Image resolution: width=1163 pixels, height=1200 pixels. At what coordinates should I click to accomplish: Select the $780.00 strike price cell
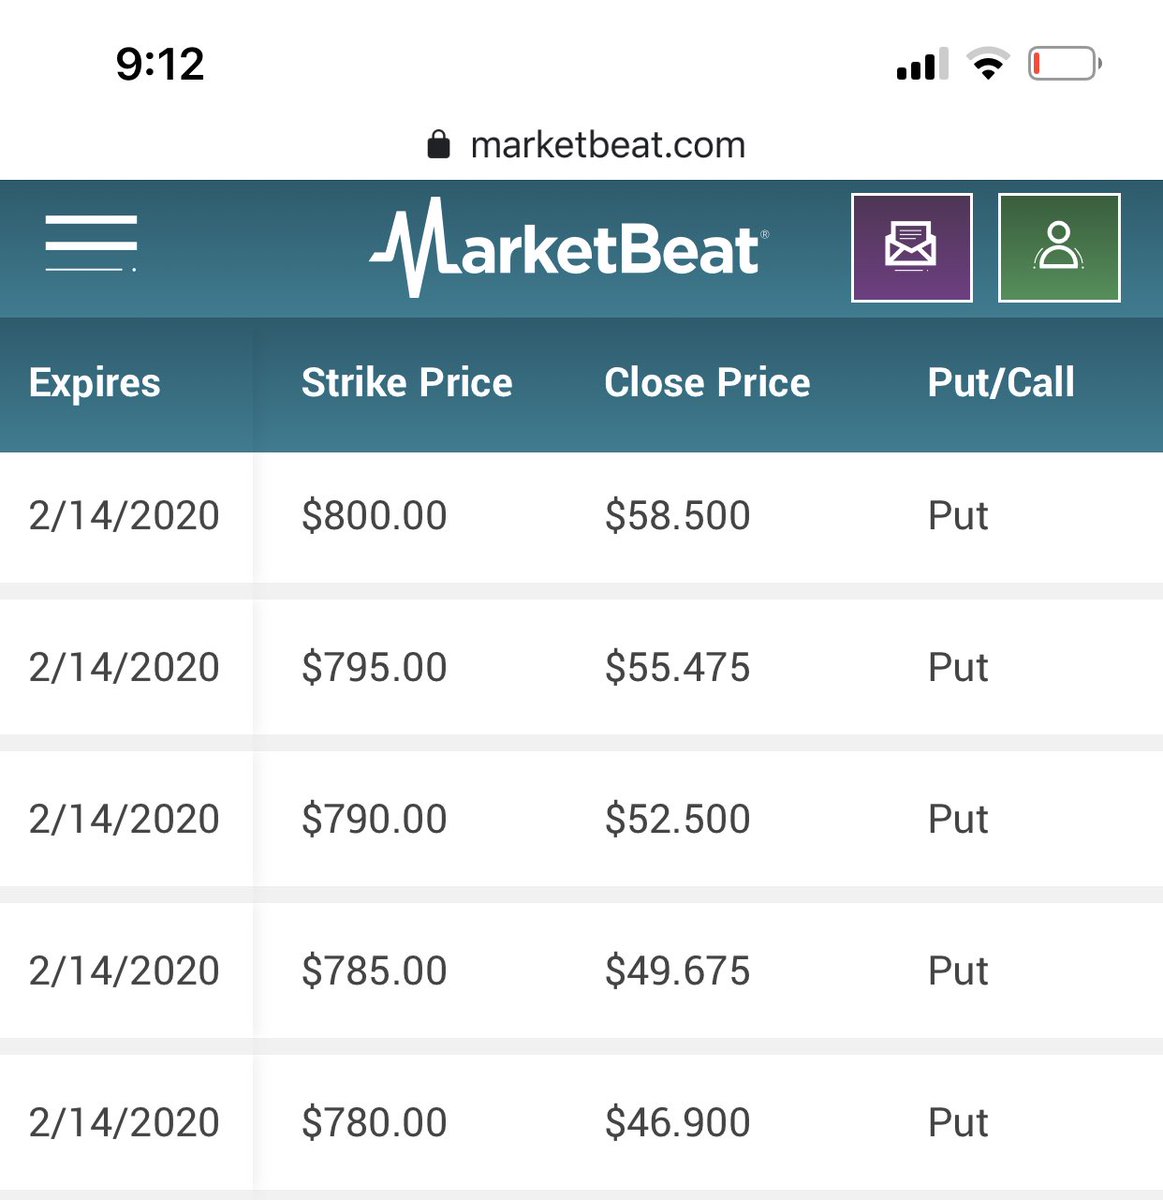click(374, 1123)
